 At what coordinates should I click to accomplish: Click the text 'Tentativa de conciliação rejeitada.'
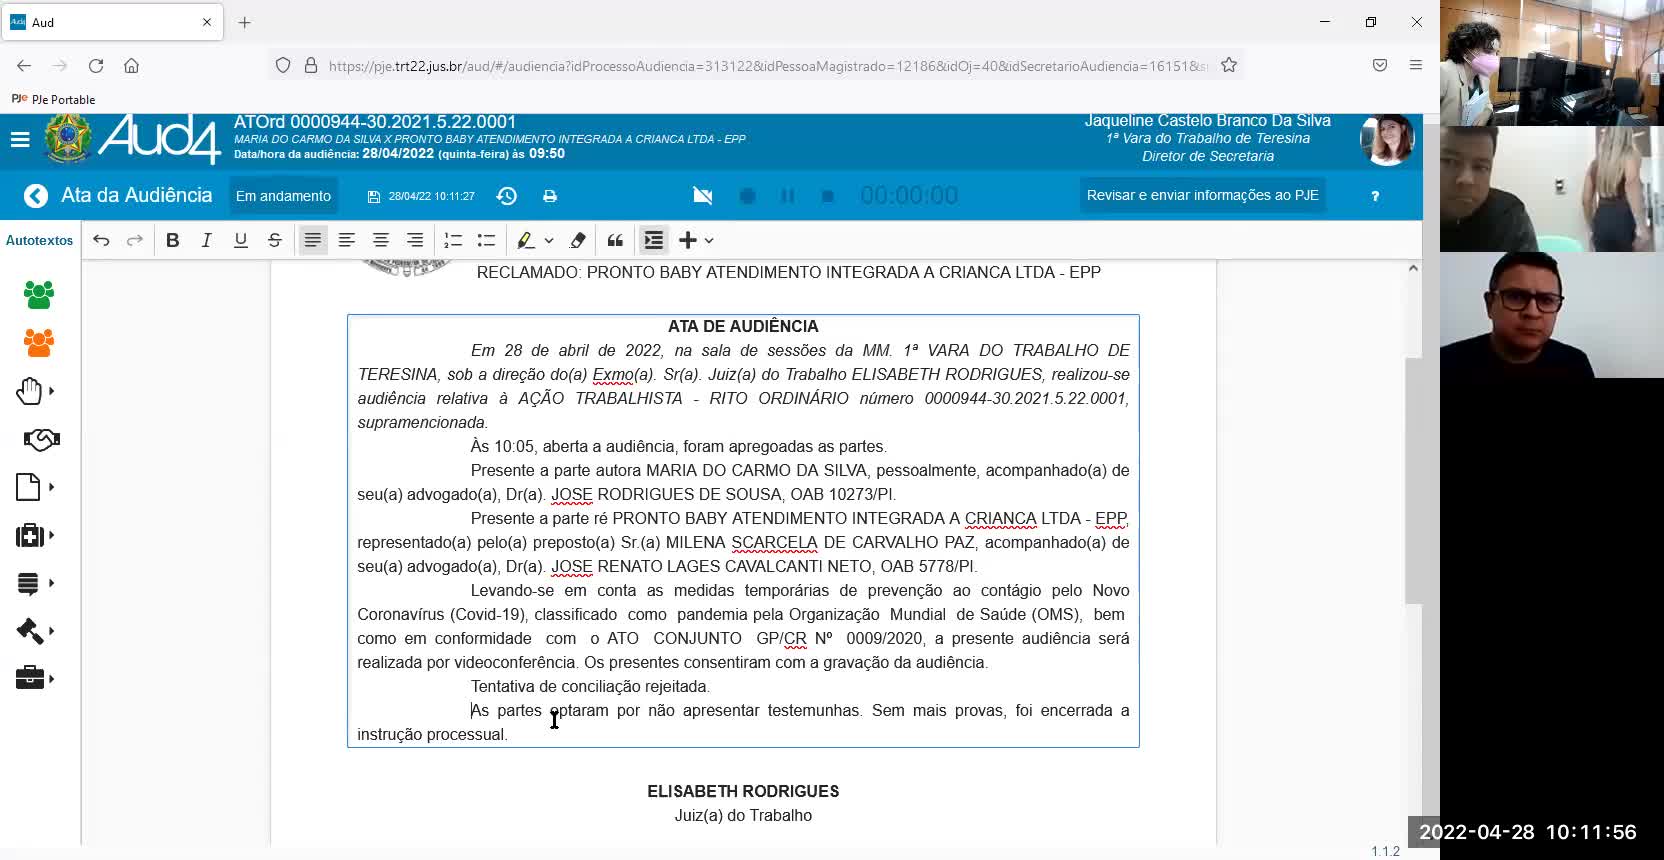coord(590,686)
